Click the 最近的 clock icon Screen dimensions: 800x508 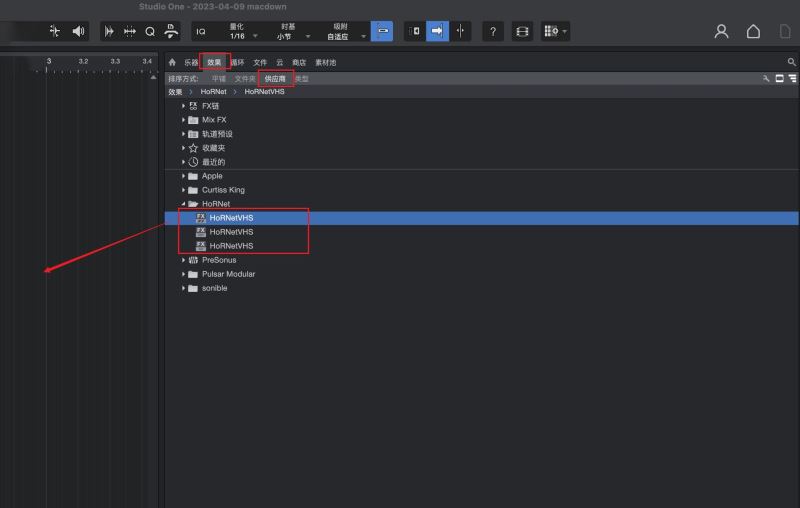193,162
